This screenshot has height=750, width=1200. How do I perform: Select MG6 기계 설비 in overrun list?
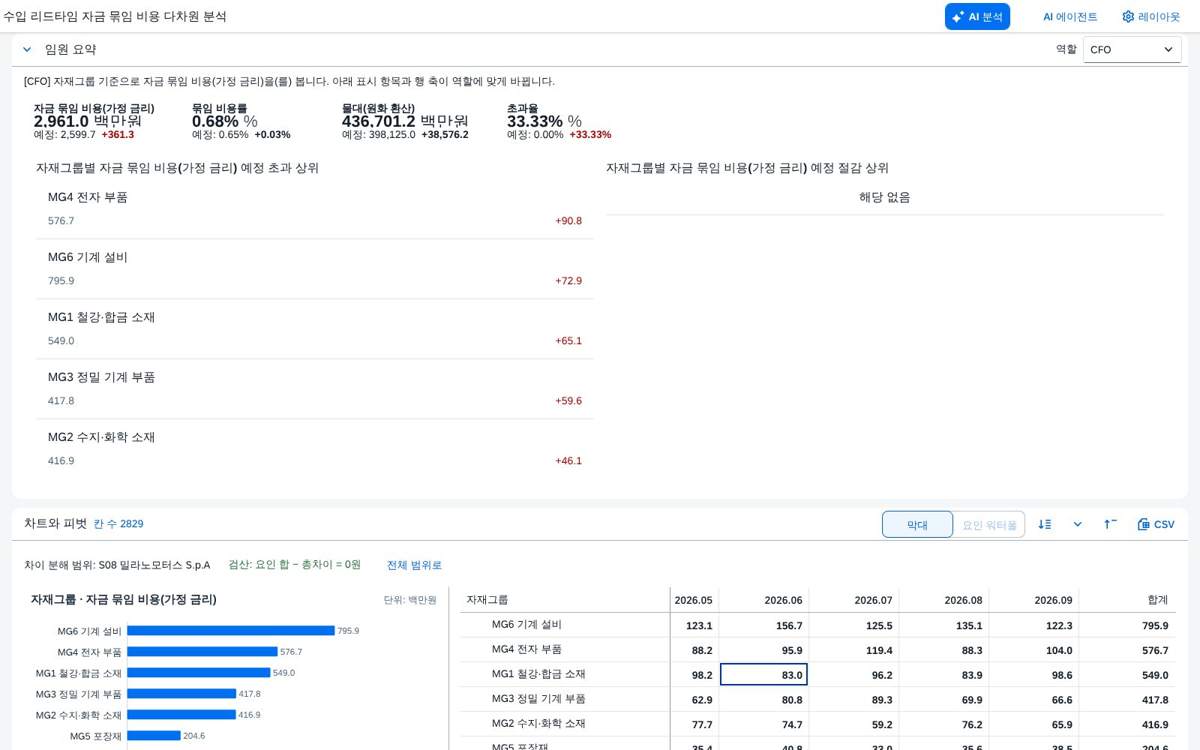point(315,269)
